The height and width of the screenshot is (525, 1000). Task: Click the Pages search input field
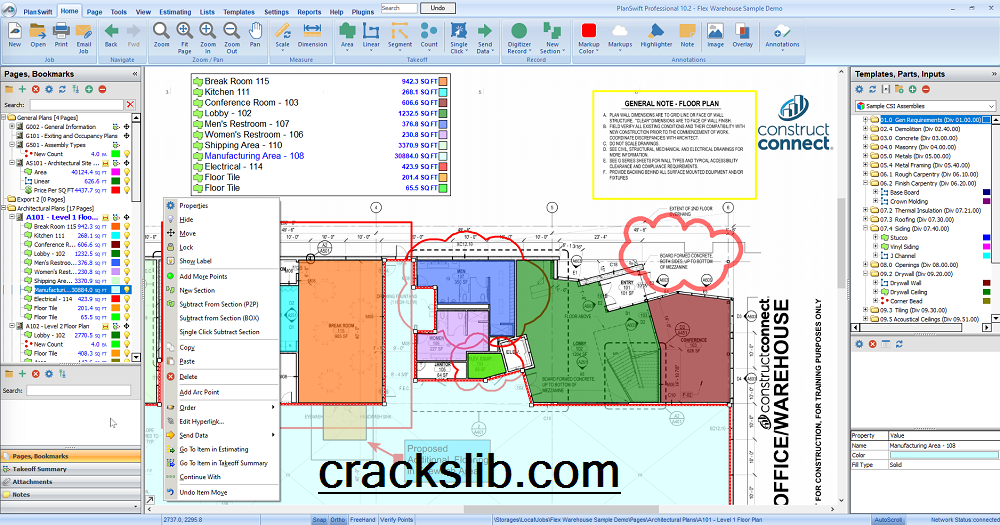[76, 105]
